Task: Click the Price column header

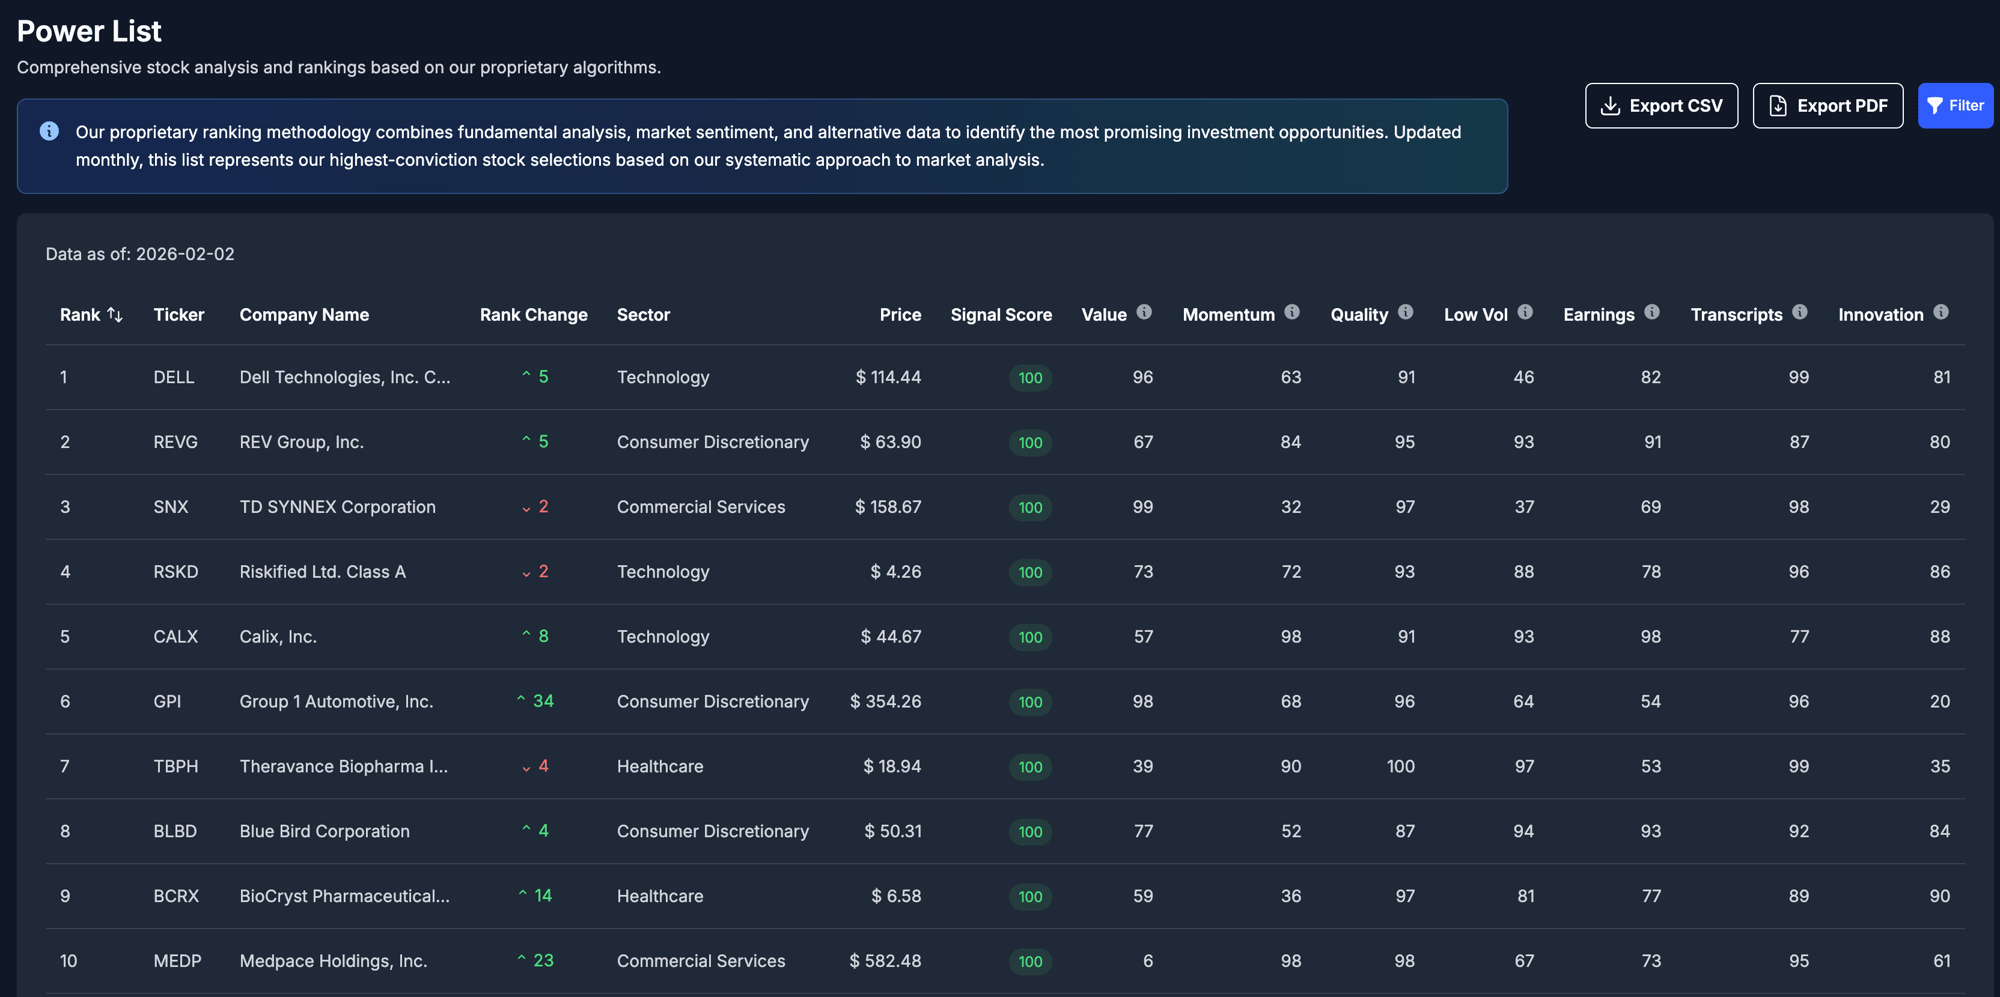Action: coord(900,315)
